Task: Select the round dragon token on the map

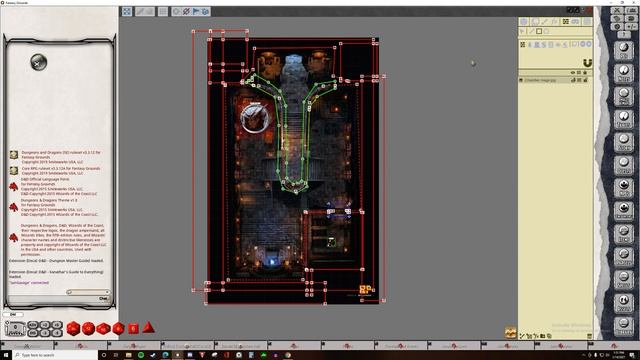Action: [x=255, y=118]
